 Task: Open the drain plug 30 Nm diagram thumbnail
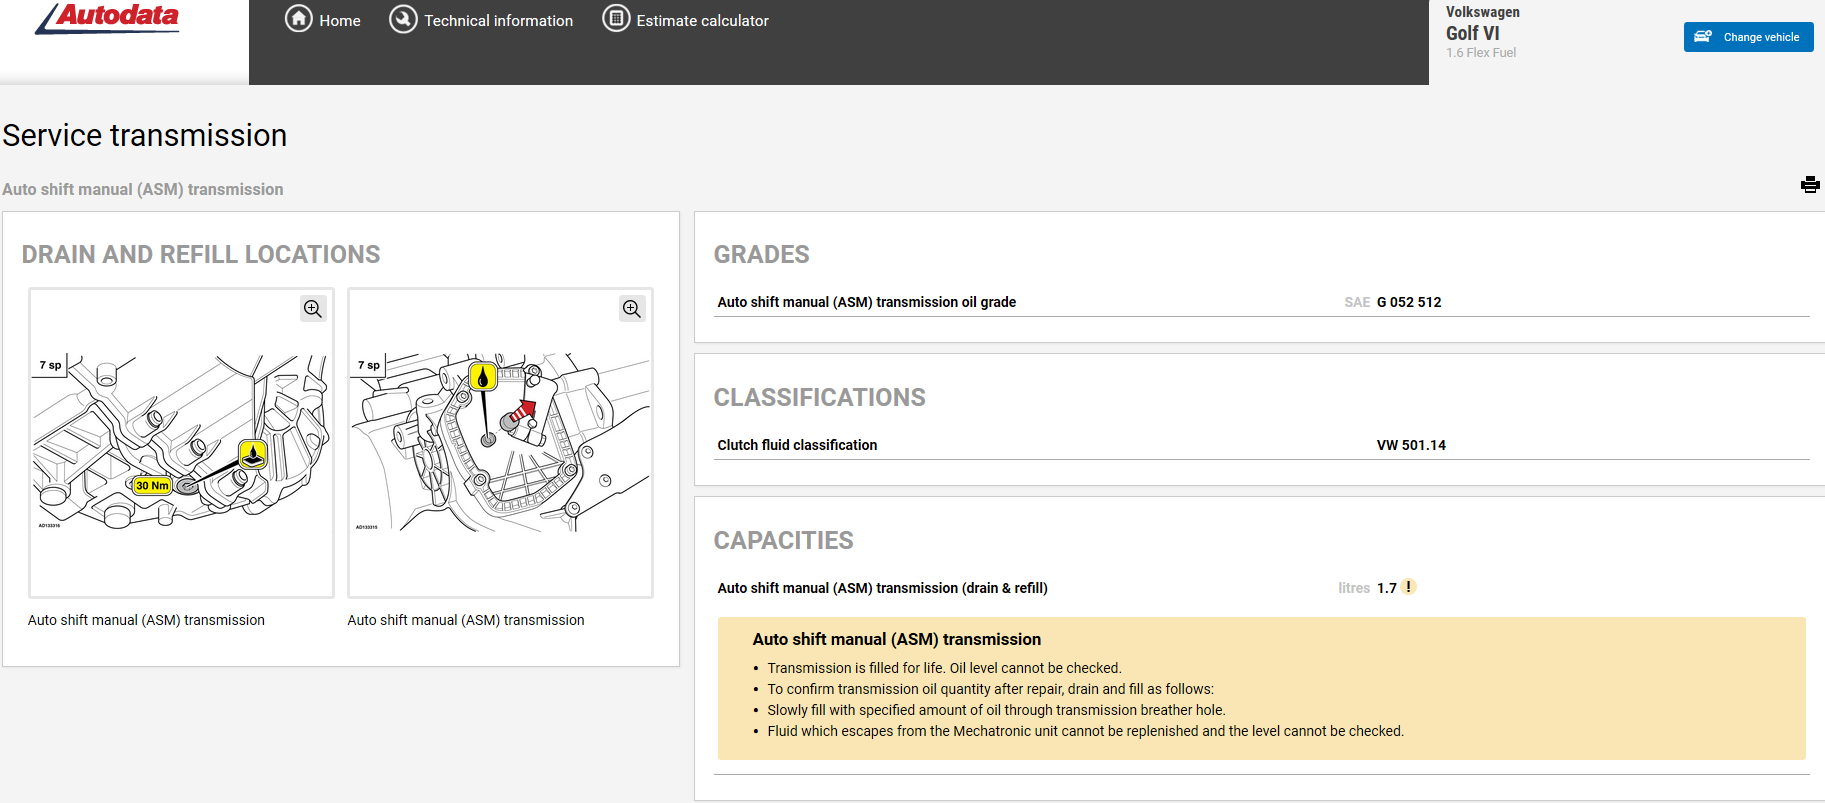pyautogui.click(x=181, y=443)
